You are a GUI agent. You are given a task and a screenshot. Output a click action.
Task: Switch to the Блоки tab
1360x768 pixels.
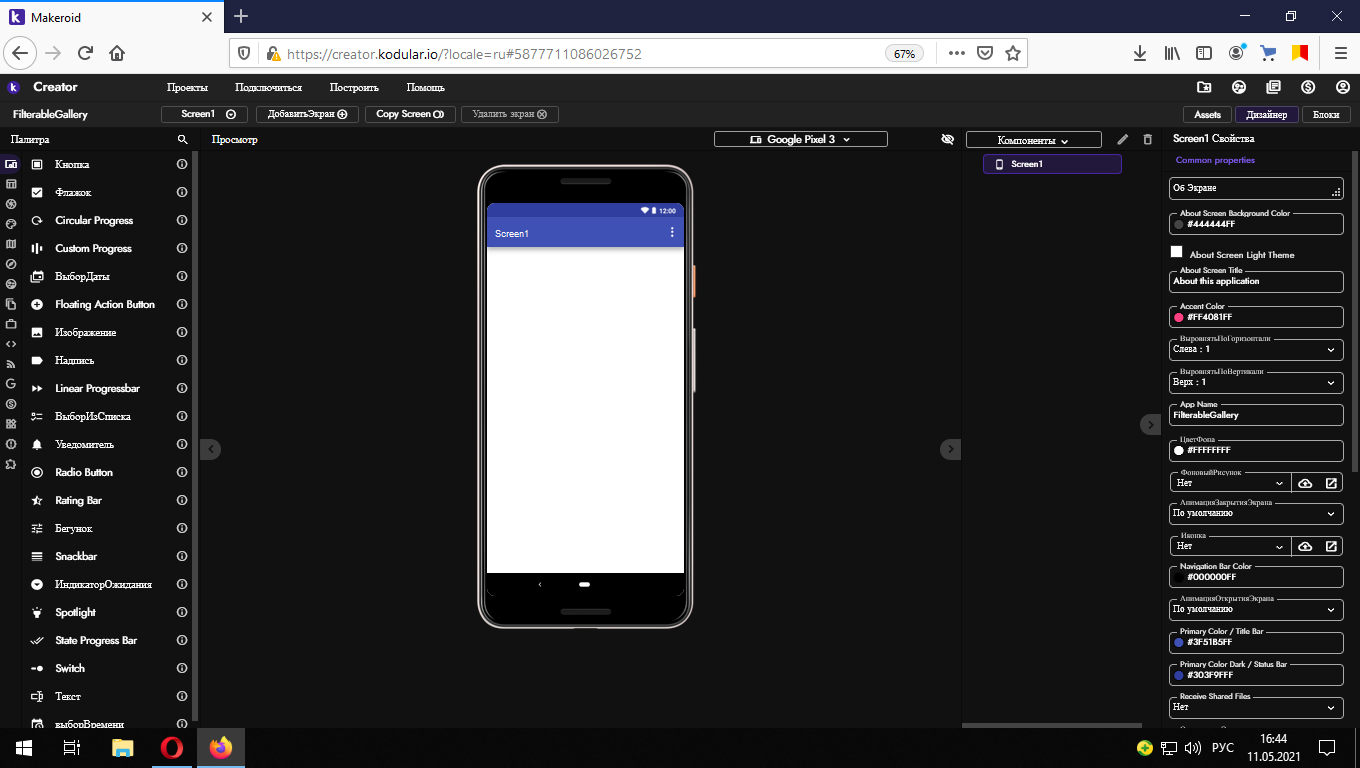[1326, 115]
